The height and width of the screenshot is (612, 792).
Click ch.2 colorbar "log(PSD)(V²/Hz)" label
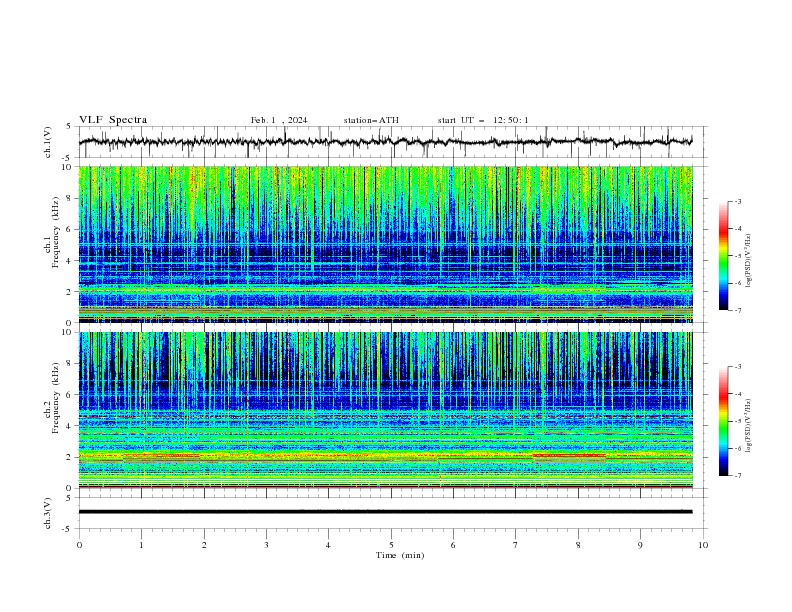[x=749, y=426]
